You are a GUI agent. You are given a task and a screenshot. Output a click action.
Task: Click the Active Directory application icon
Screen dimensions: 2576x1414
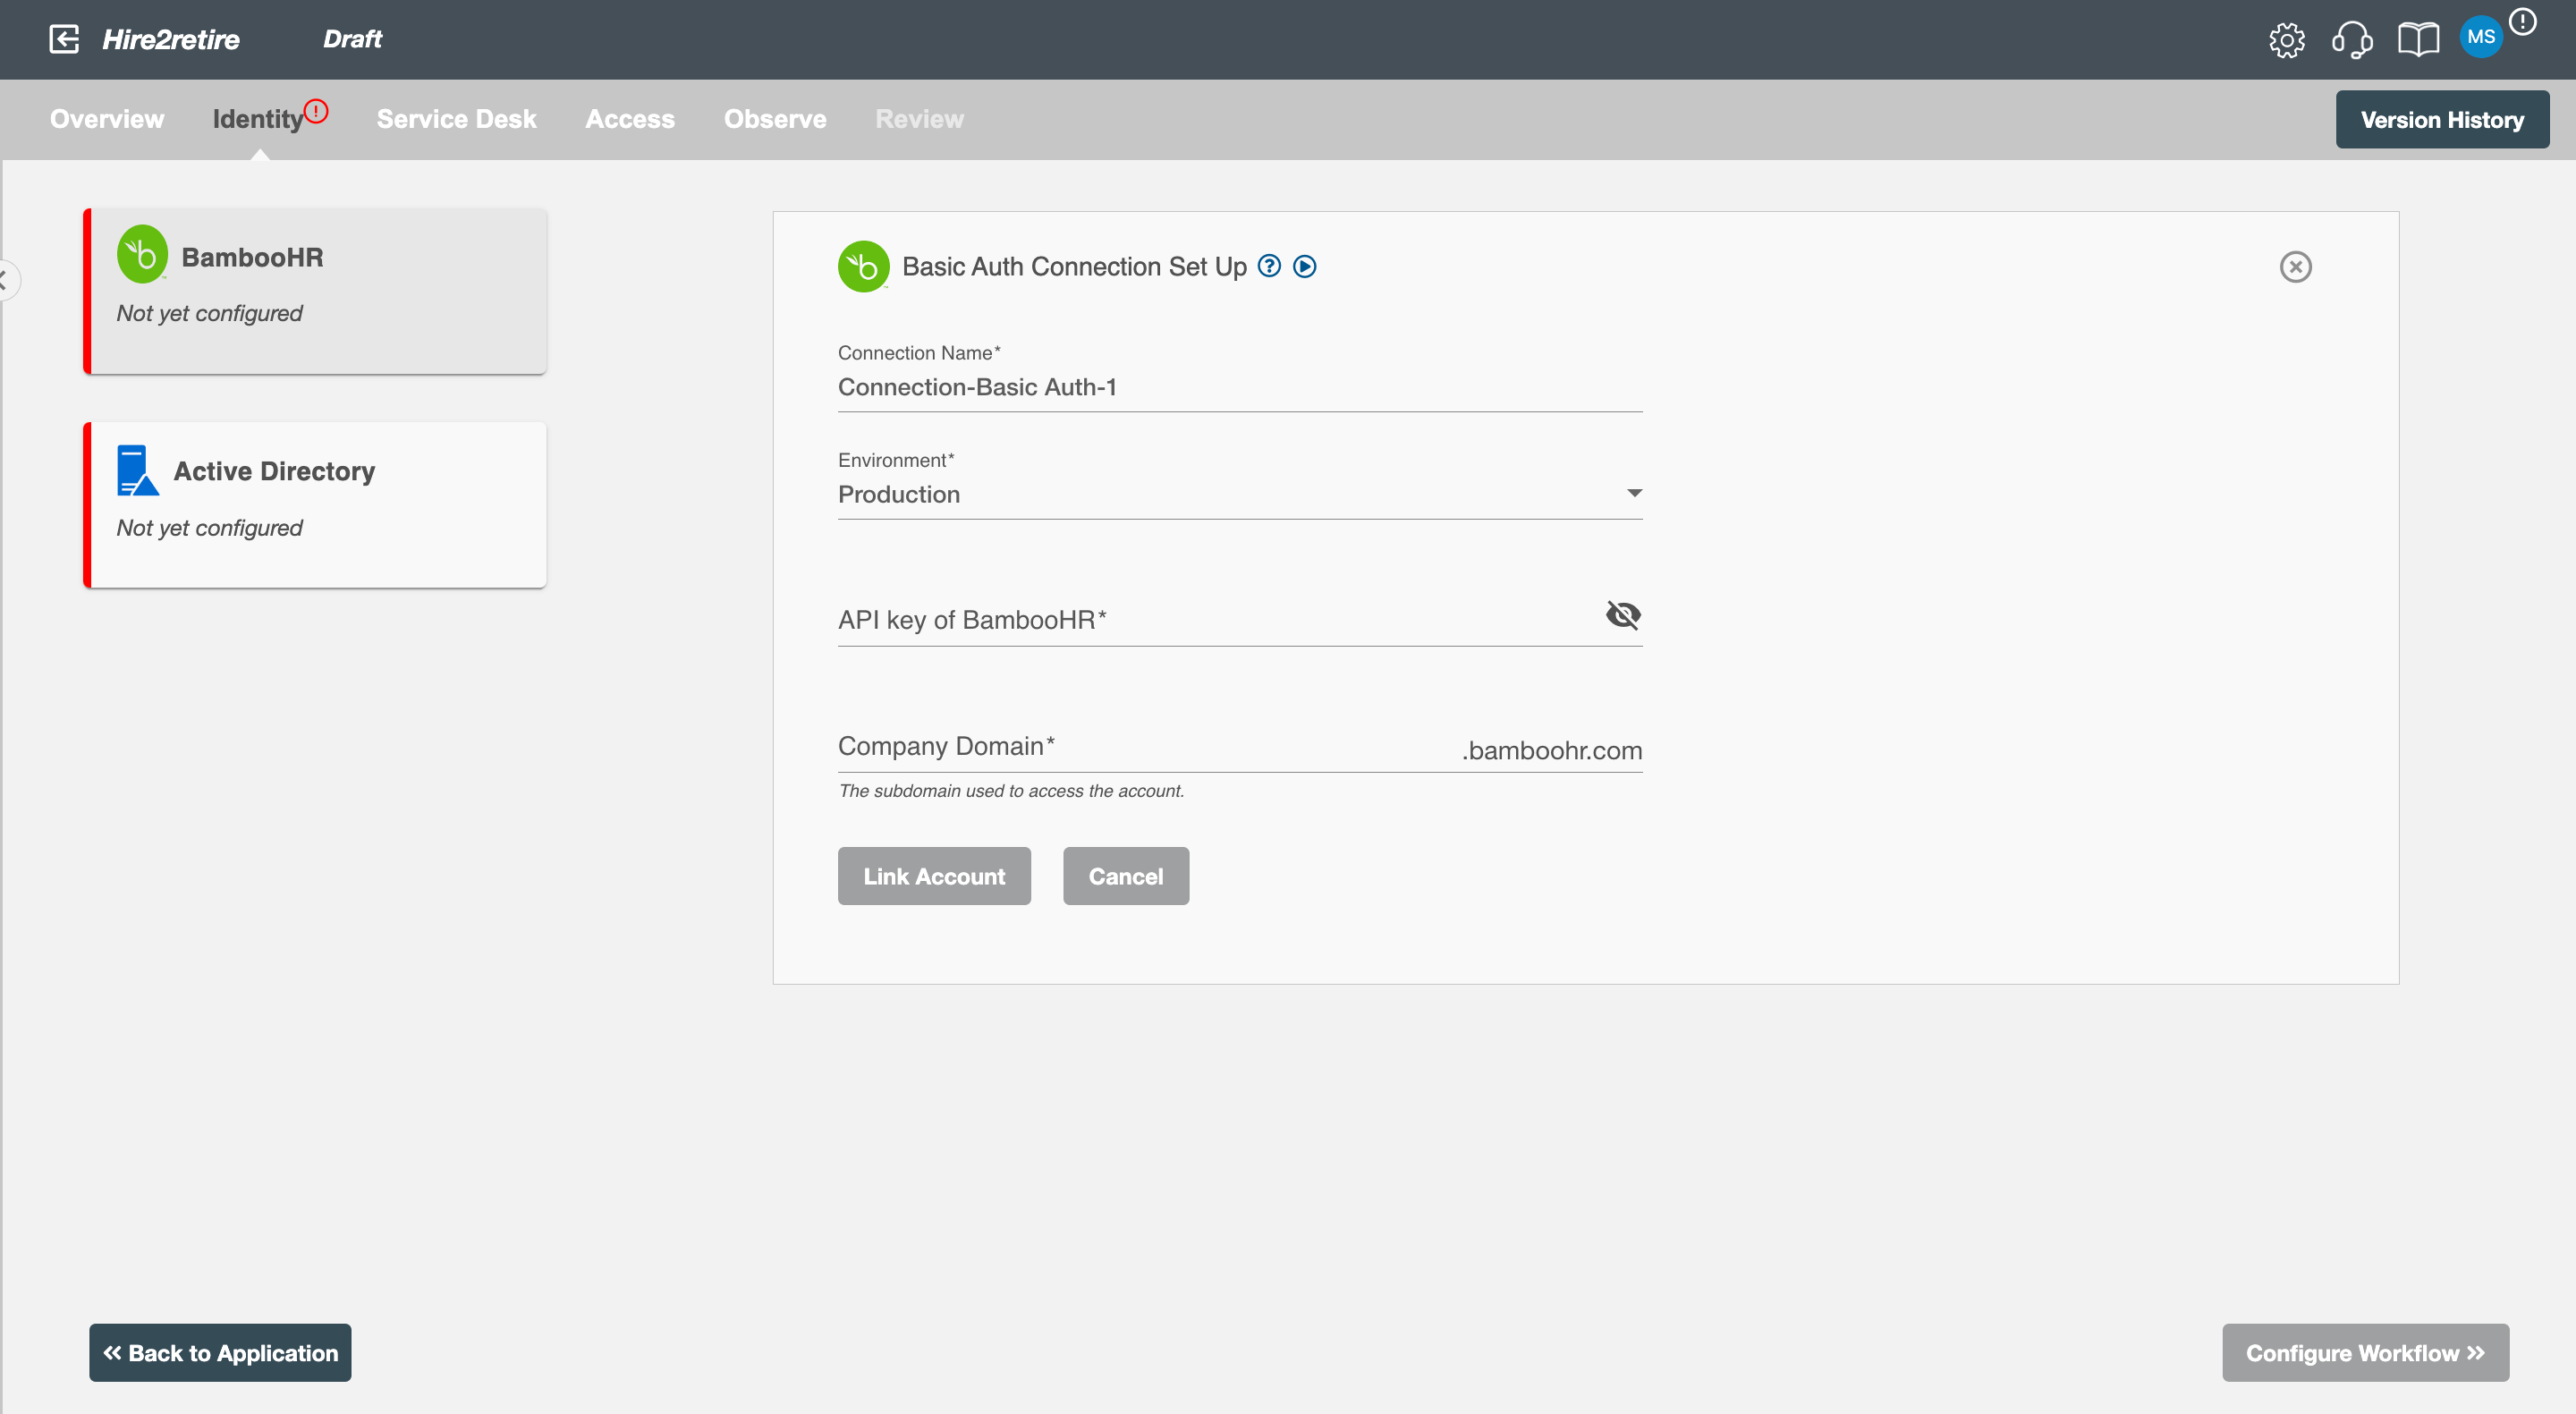[138, 472]
